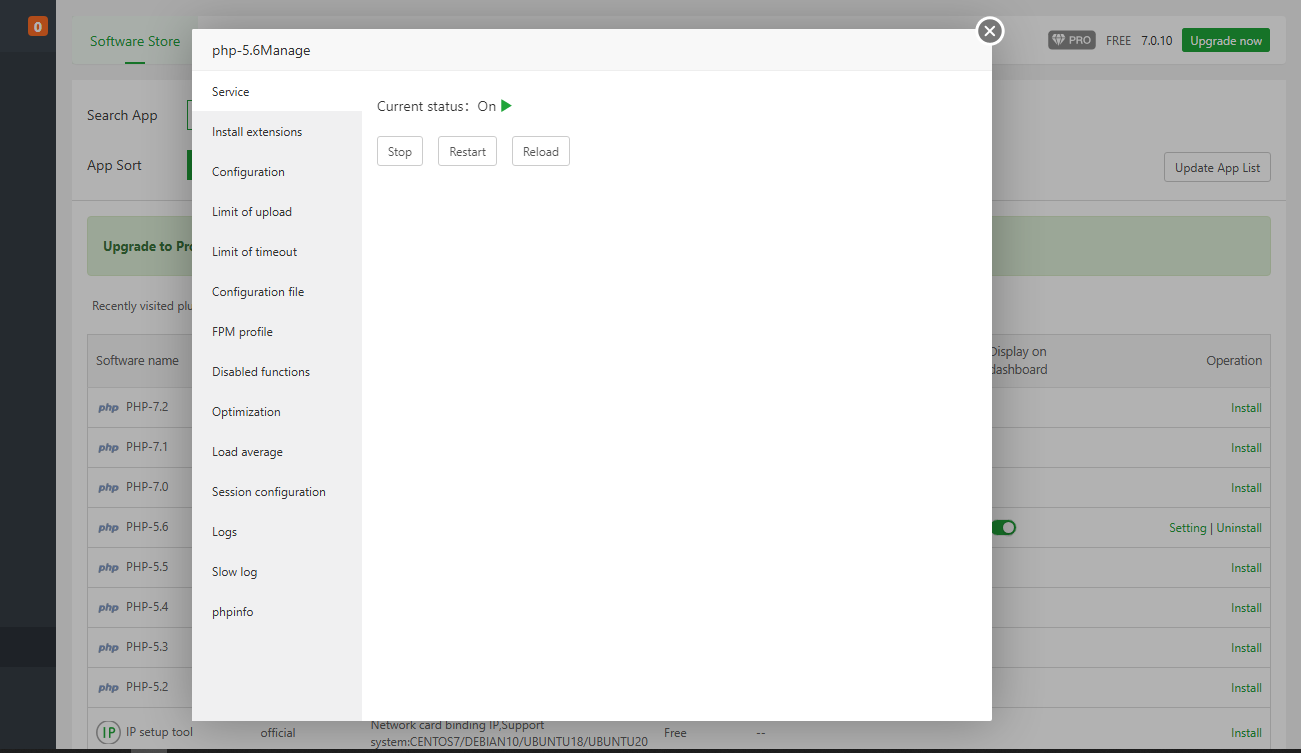Image resolution: width=1301 pixels, height=753 pixels.
Task: Click Install for PHP-5.3
Action: point(1246,648)
